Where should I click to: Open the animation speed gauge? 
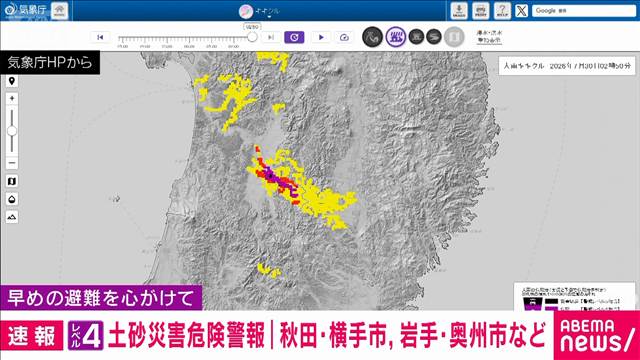[344, 37]
